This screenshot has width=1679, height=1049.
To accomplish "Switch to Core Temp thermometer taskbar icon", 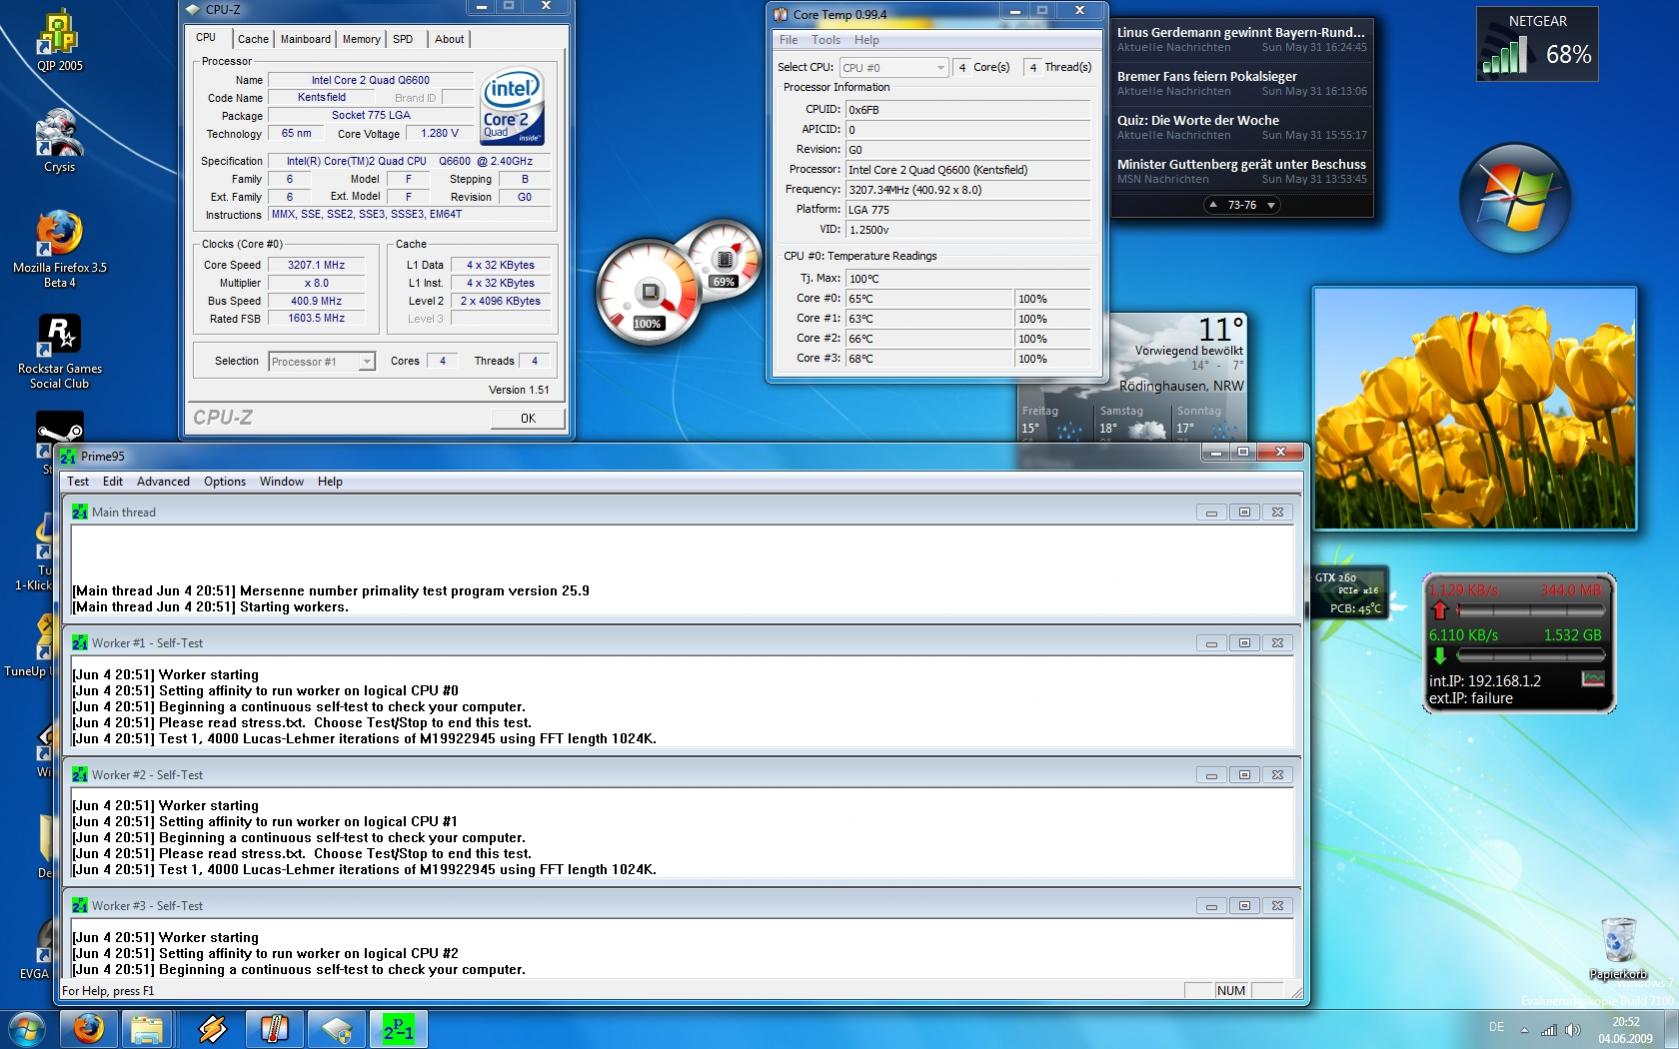I will pos(274,1028).
